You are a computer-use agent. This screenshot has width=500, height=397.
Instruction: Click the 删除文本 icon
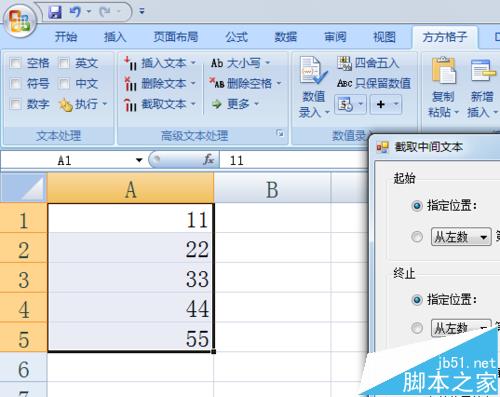pos(130,84)
